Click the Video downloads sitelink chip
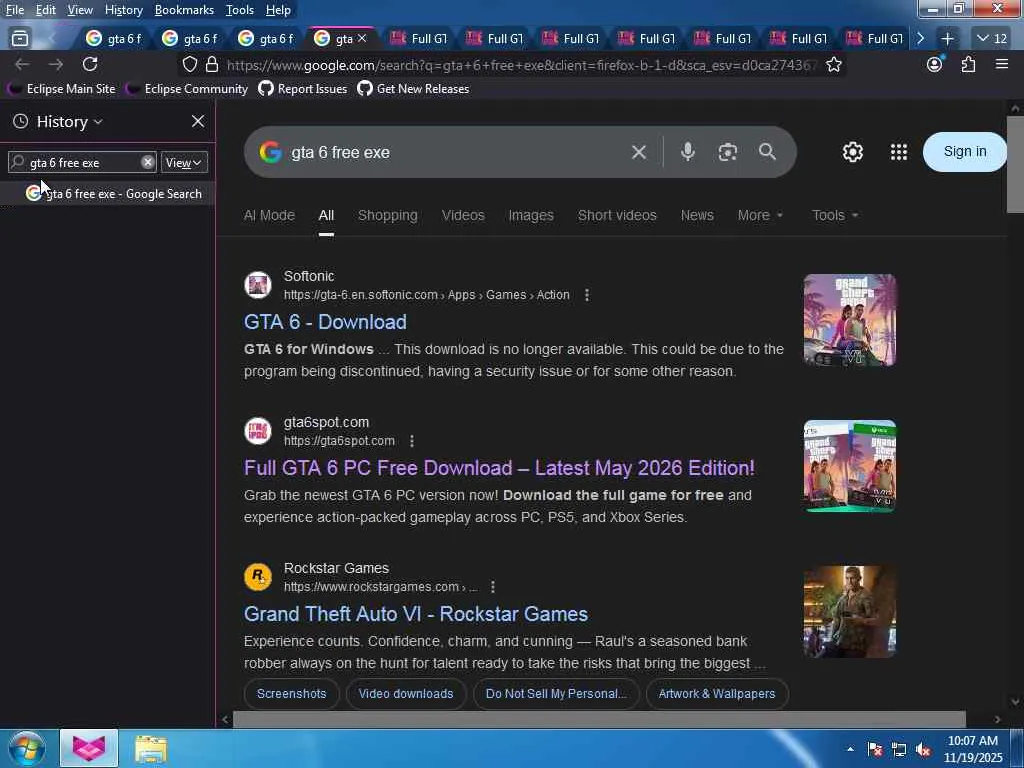The height and width of the screenshot is (768, 1024). tap(406, 694)
